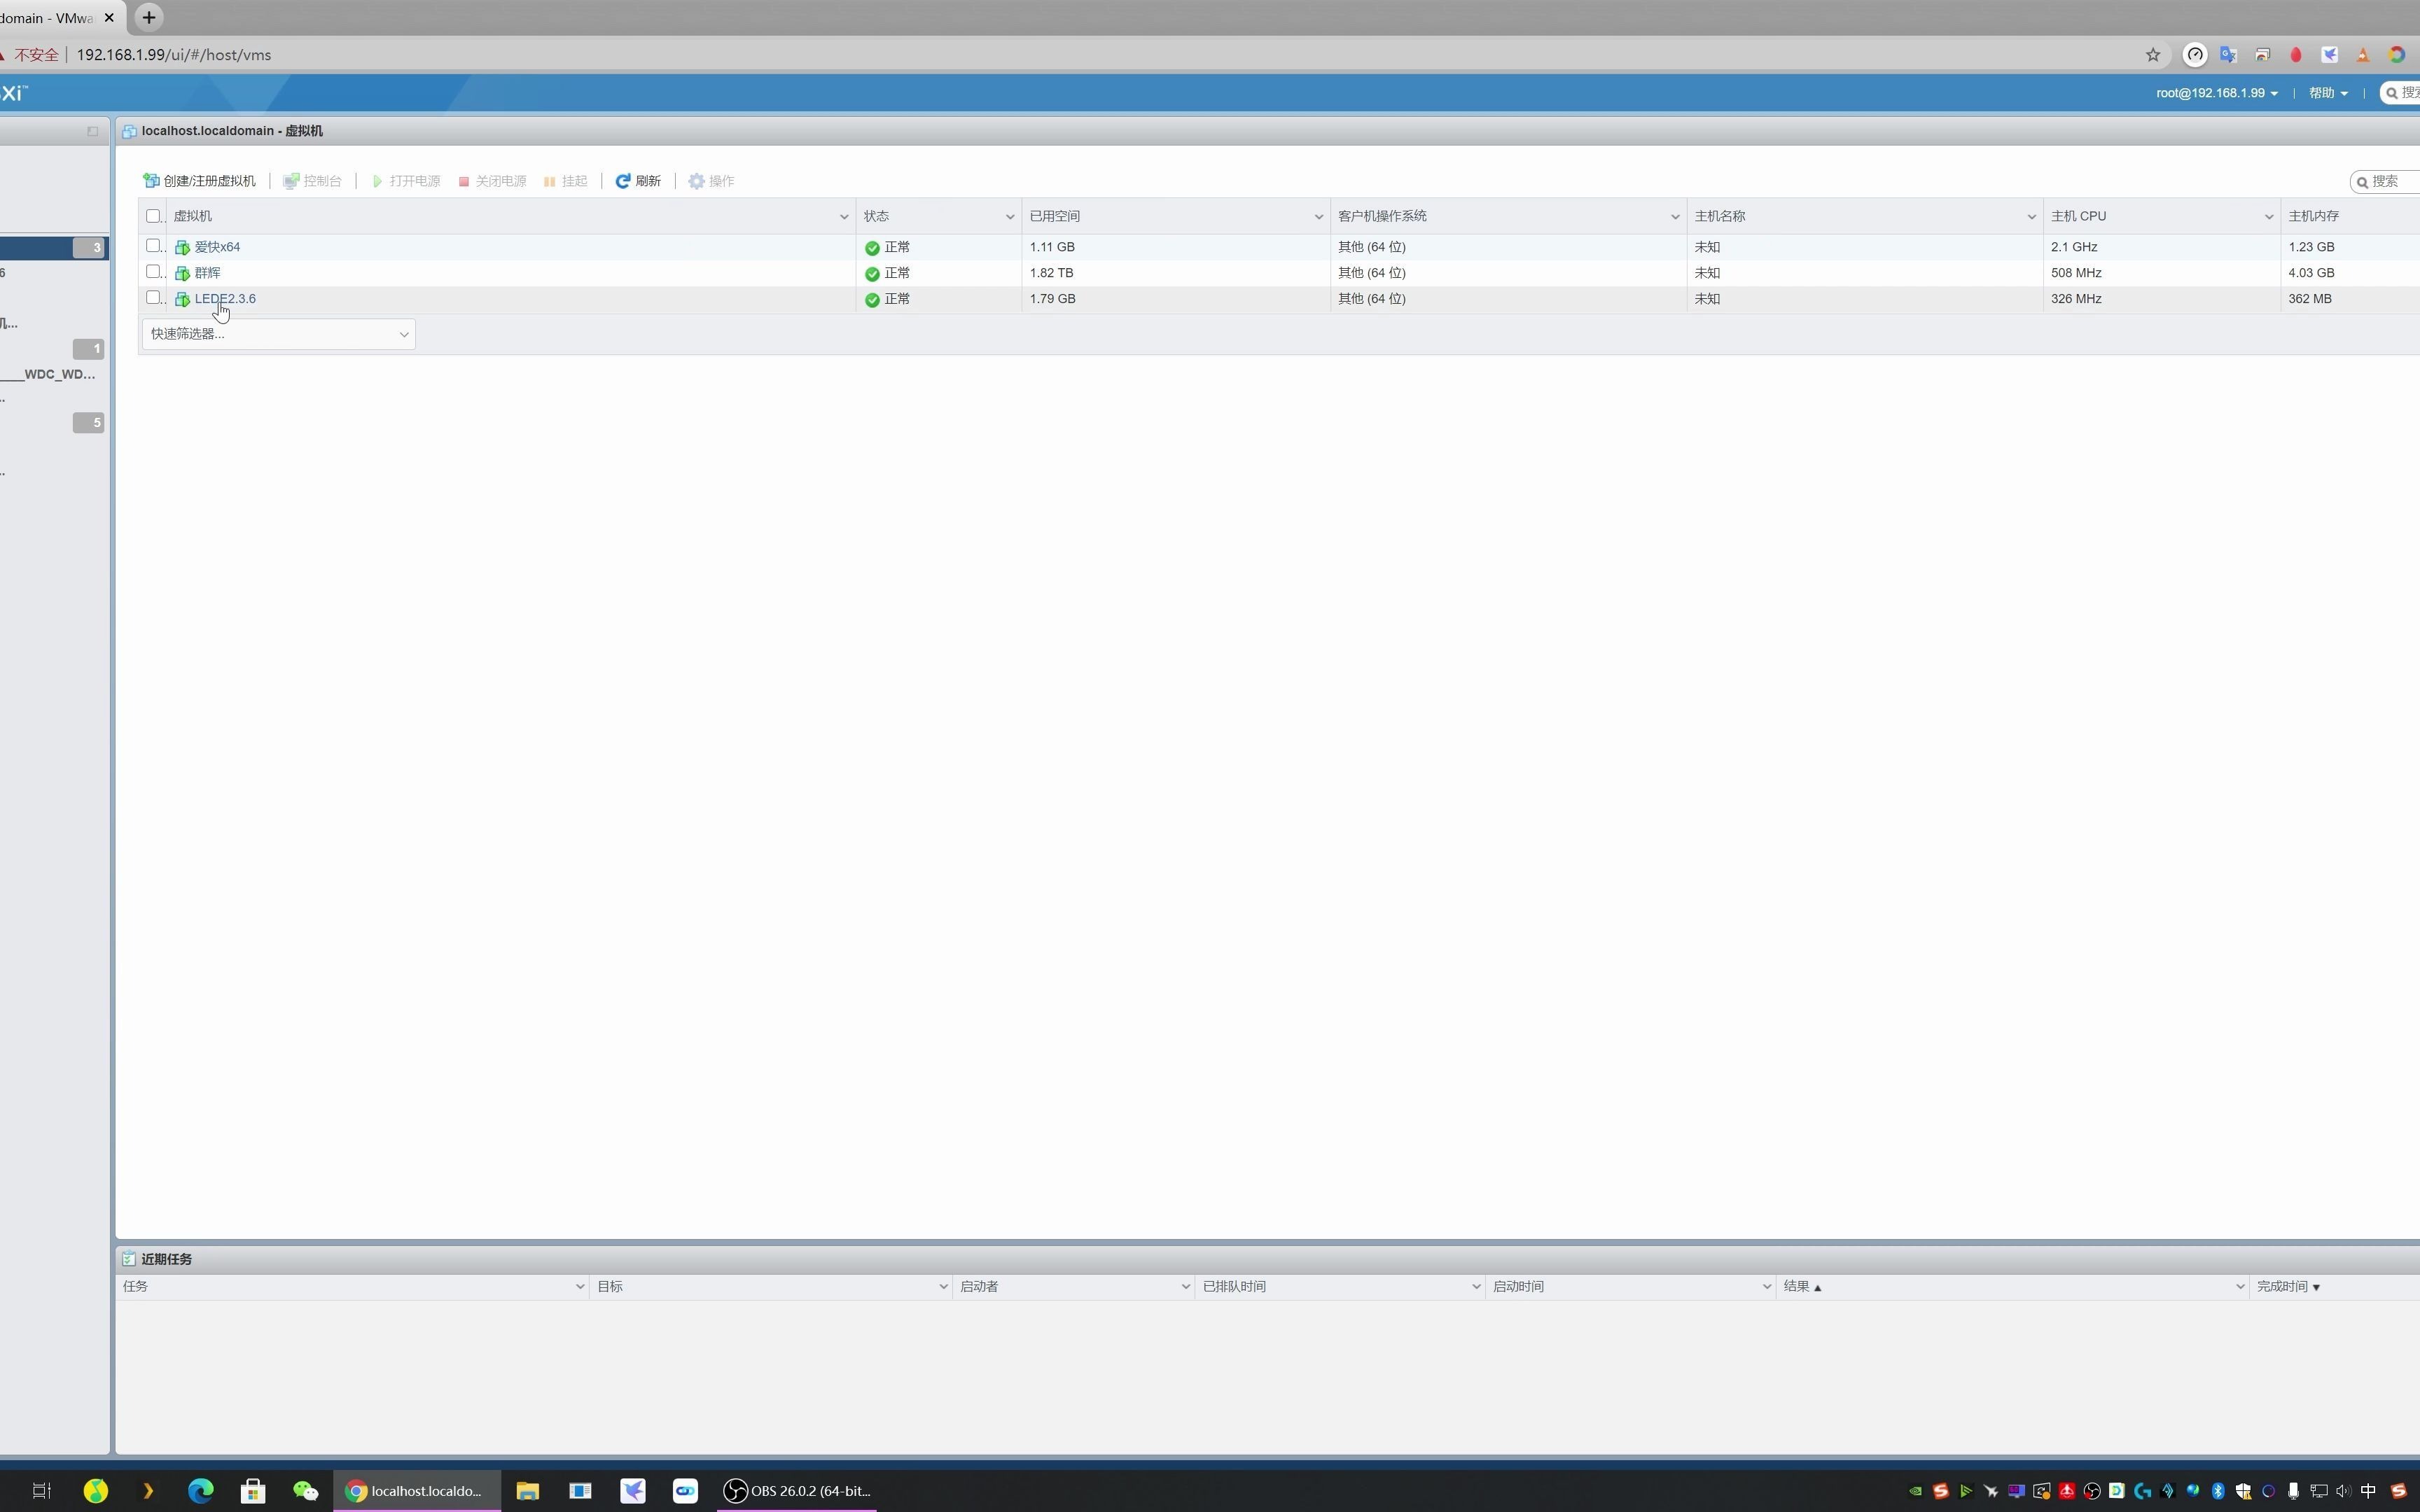This screenshot has width=2420, height=1512.
Task: Click the 群晖 virtual machine icon
Action: (x=182, y=273)
